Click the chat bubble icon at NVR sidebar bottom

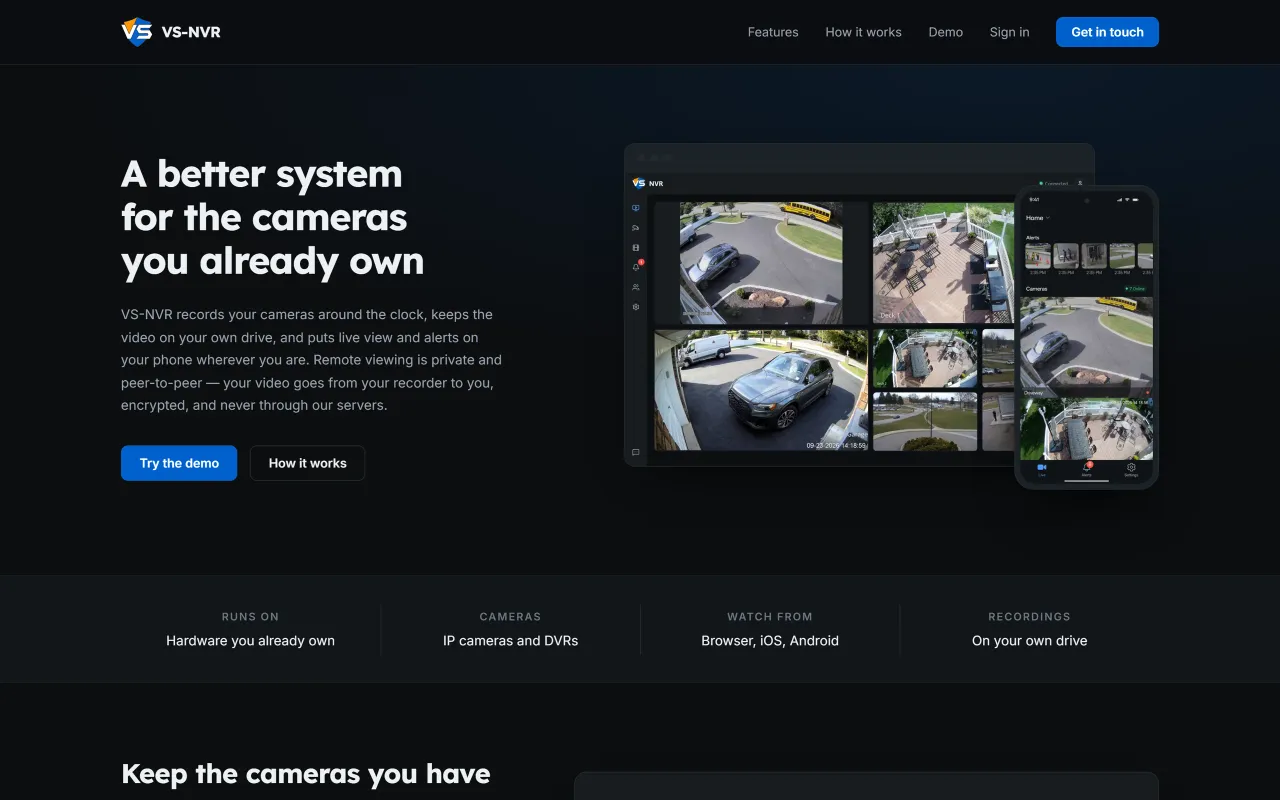tap(636, 453)
